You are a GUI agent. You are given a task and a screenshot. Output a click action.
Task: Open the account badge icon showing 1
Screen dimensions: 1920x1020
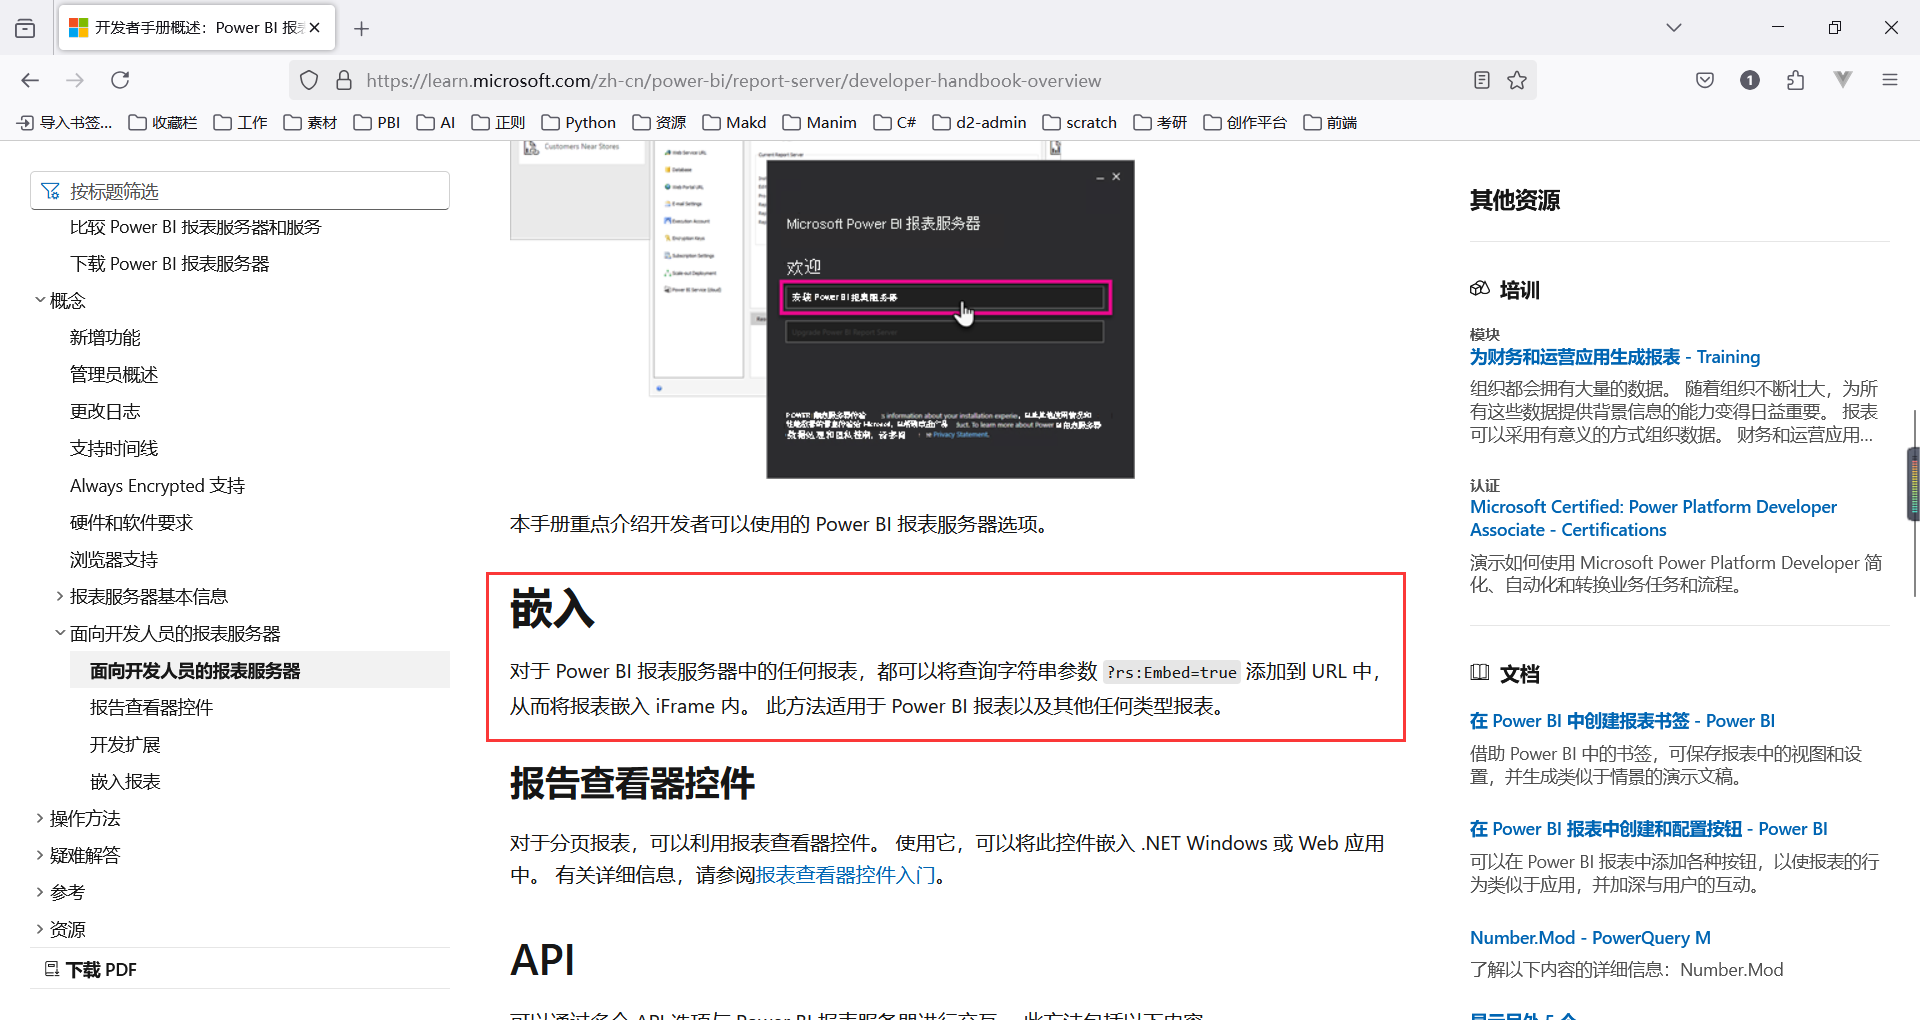[1750, 80]
